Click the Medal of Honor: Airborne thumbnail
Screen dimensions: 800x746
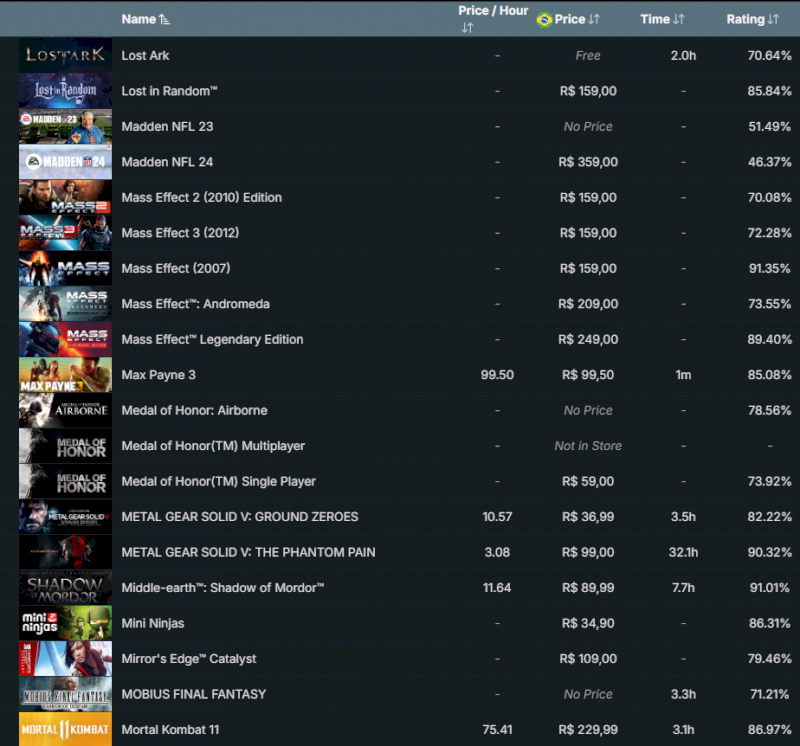pyautogui.click(x=65, y=410)
